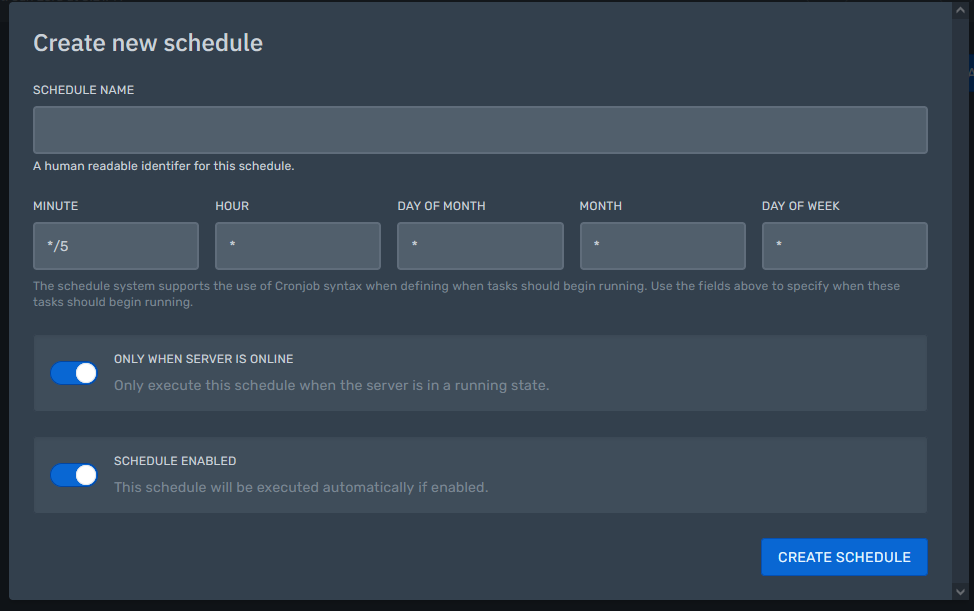This screenshot has width=974, height=611.
Task: Select the Hour cron input
Action: tap(298, 246)
